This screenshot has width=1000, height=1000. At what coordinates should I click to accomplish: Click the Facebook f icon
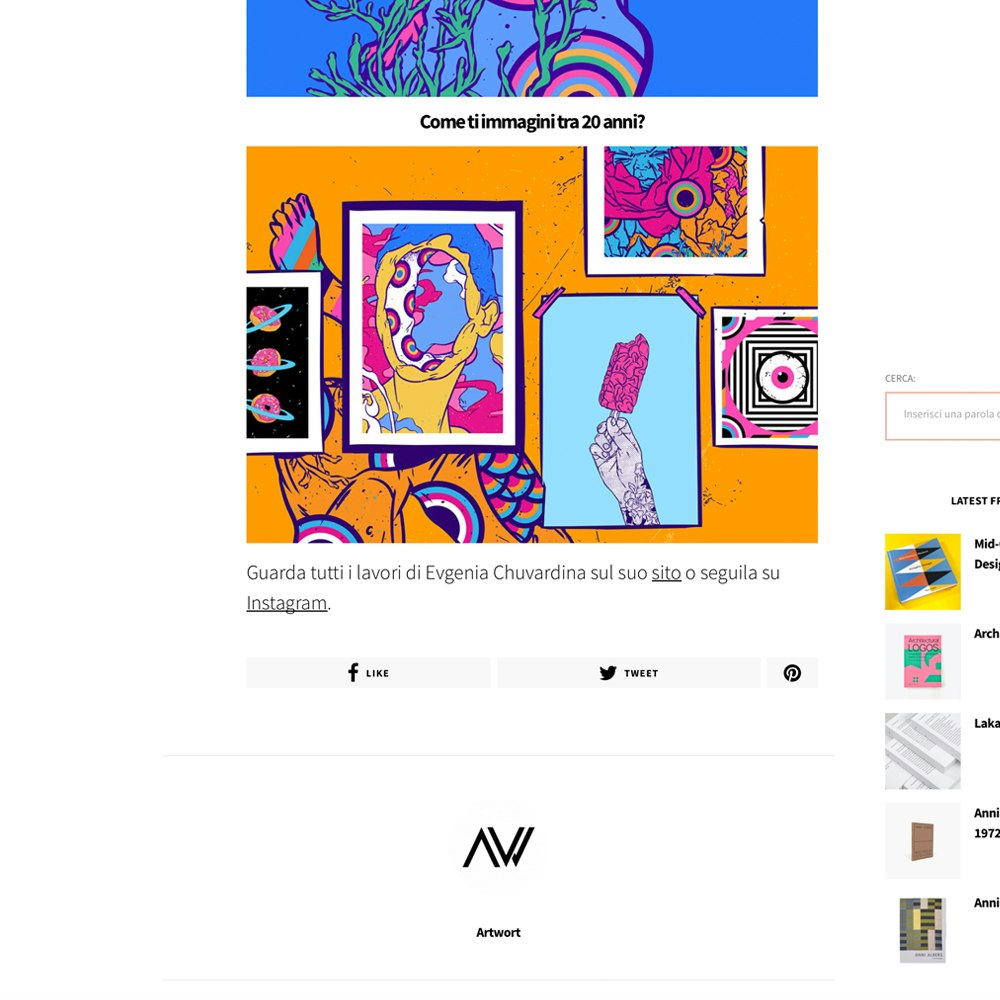point(353,672)
